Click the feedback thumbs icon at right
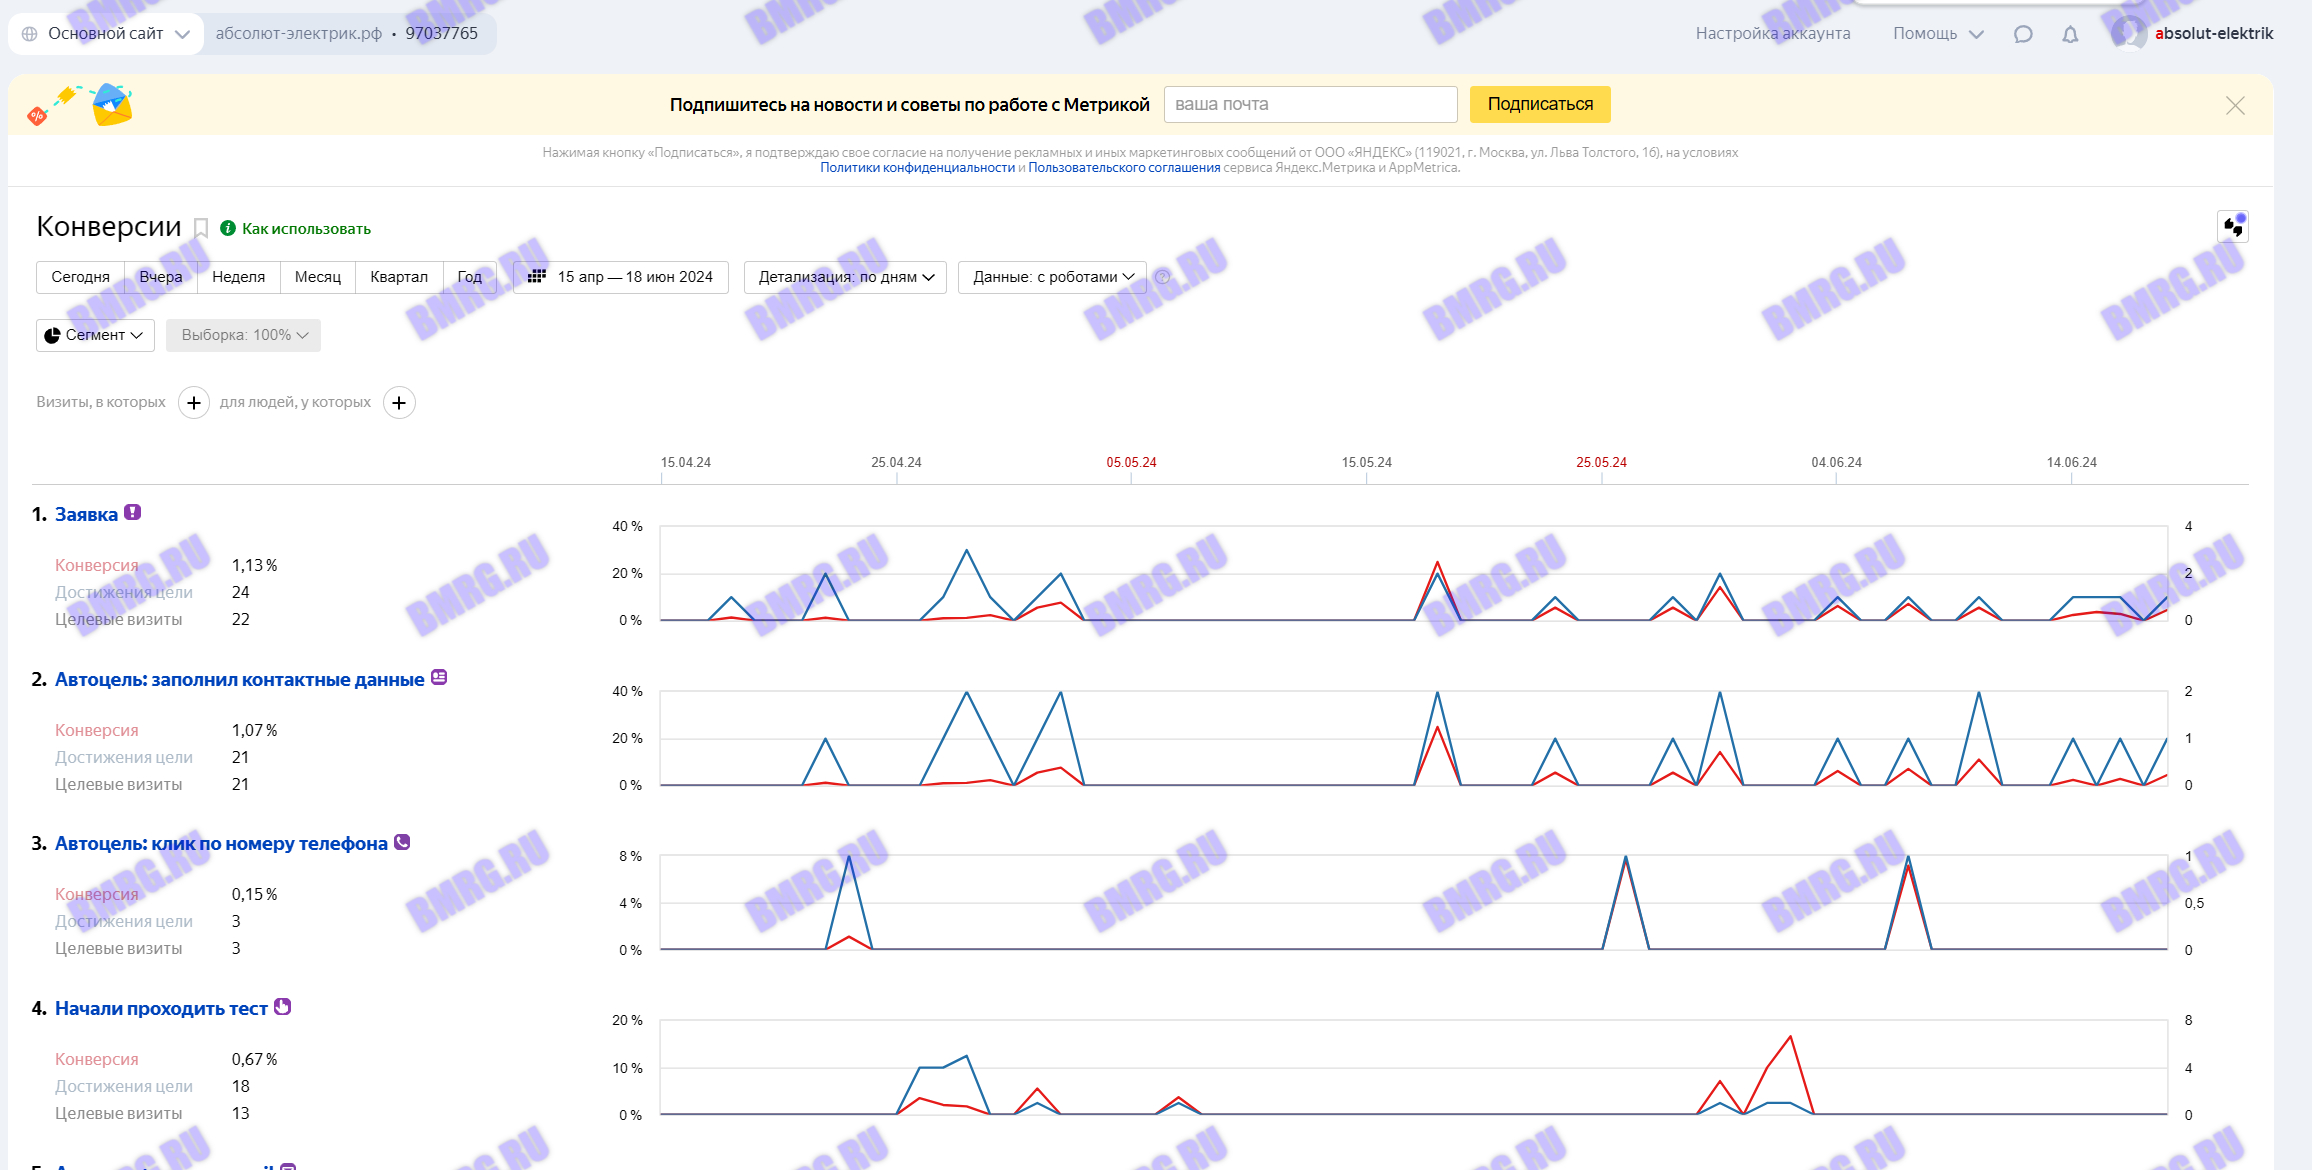 click(2233, 227)
